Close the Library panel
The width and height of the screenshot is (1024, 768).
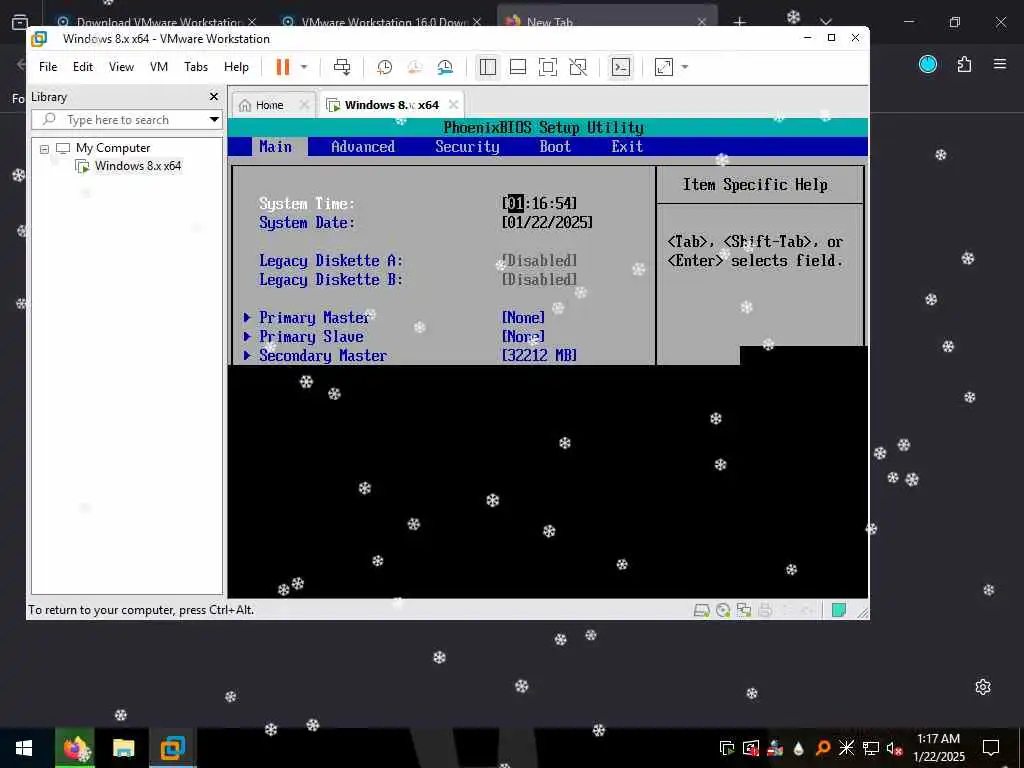(214, 97)
